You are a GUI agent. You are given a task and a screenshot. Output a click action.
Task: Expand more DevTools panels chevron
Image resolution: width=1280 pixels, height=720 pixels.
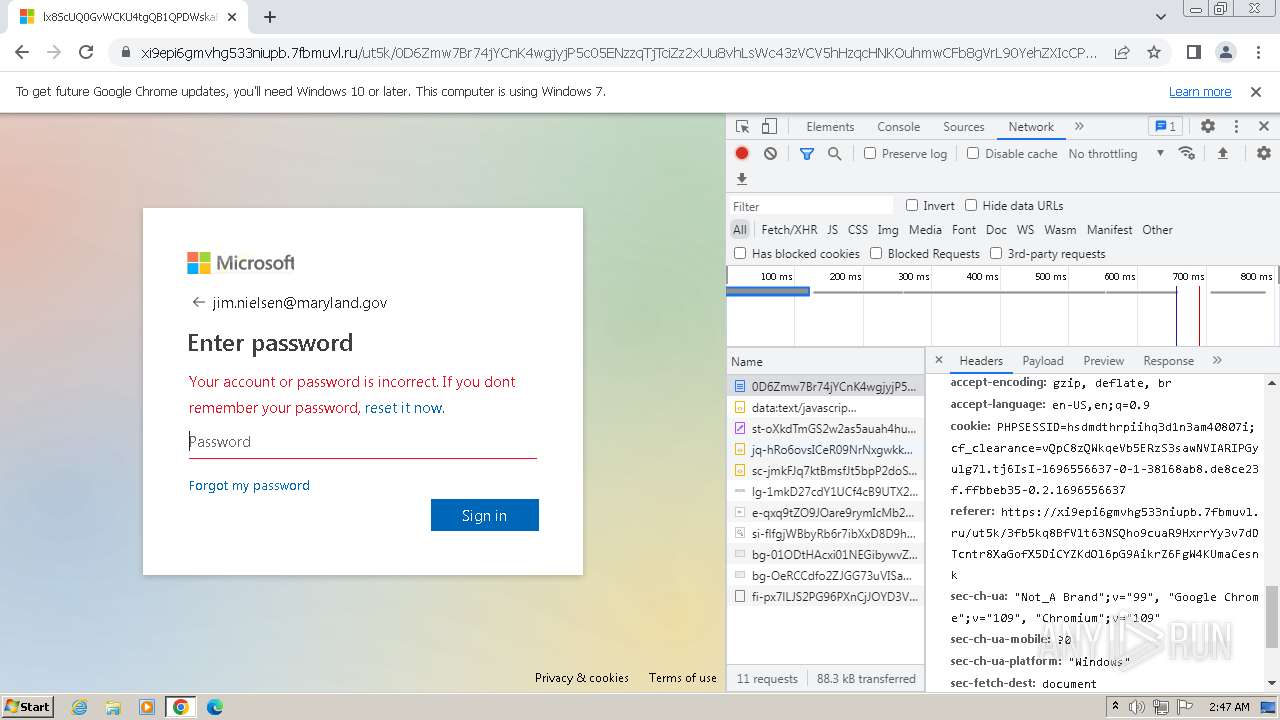(x=1079, y=127)
